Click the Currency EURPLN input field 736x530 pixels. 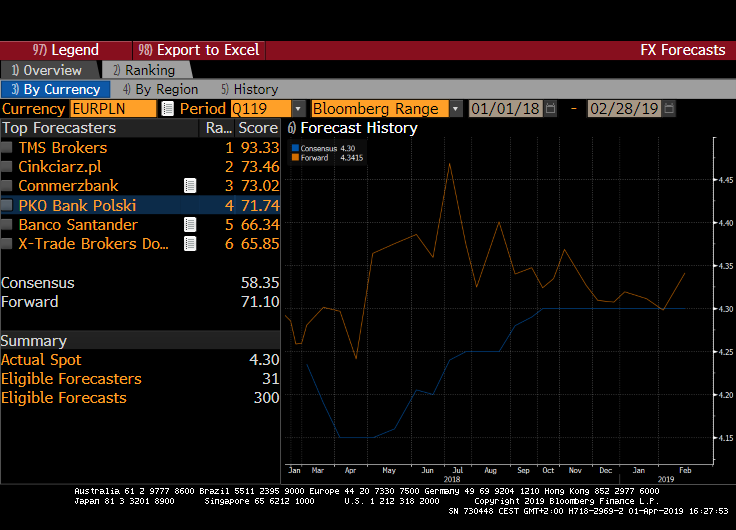(x=112, y=109)
